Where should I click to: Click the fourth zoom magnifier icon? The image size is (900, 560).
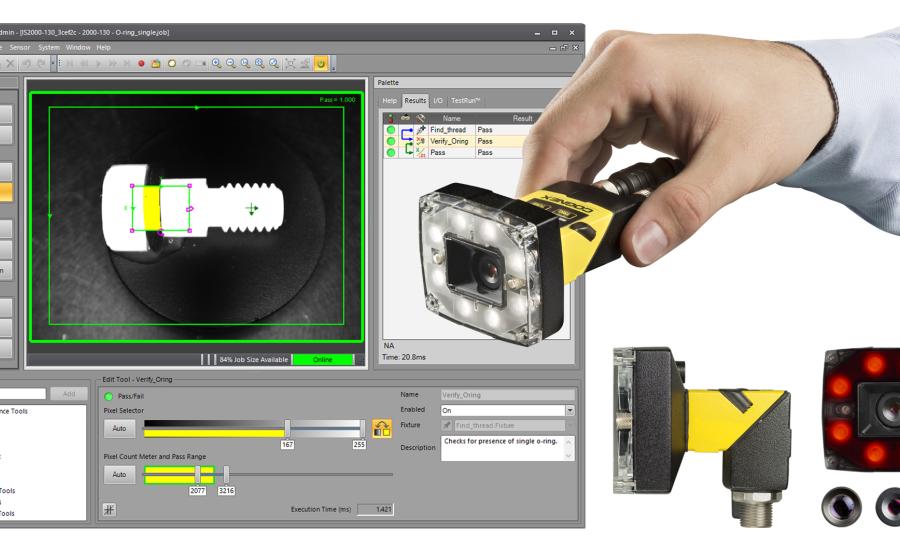pyautogui.click(x=259, y=64)
